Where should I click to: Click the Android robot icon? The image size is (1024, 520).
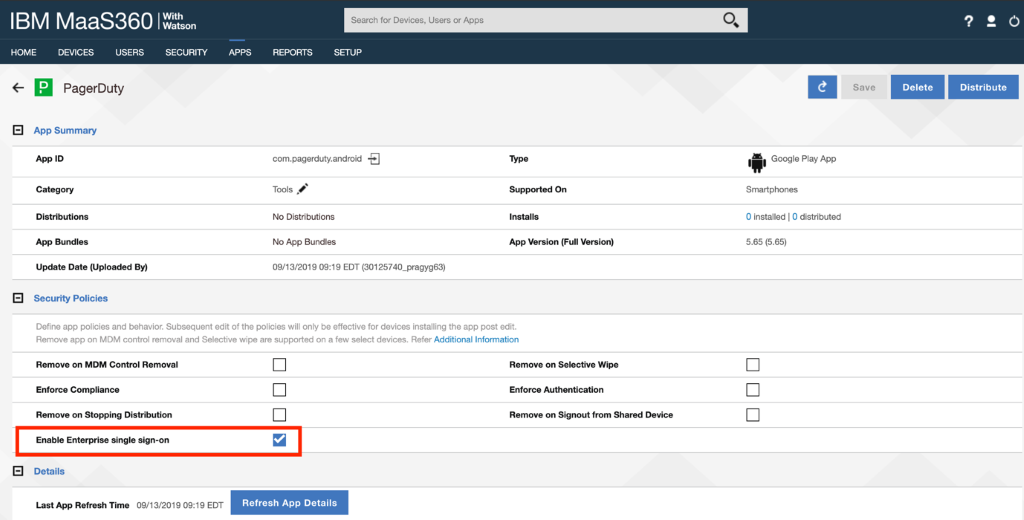pos(757,162)
